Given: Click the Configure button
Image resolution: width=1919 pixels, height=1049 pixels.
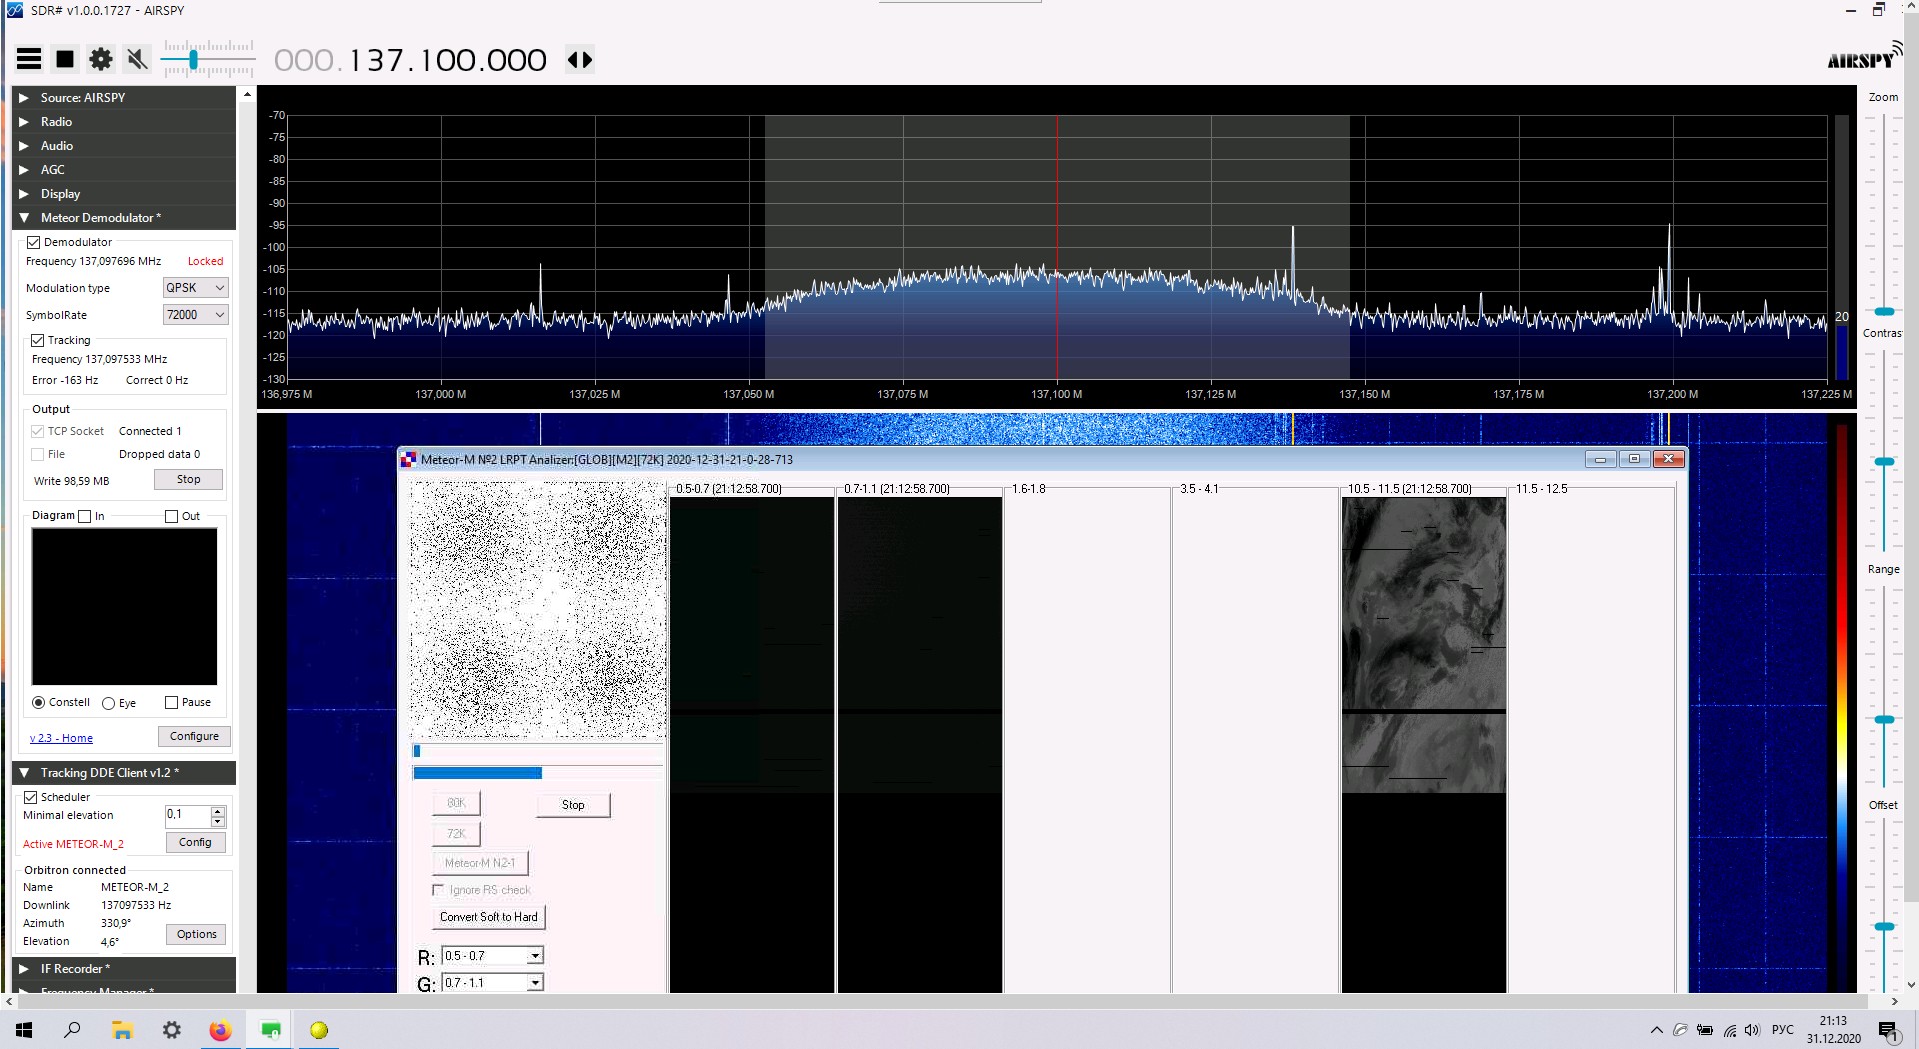Looking at the screenshot, I should 194,736.
